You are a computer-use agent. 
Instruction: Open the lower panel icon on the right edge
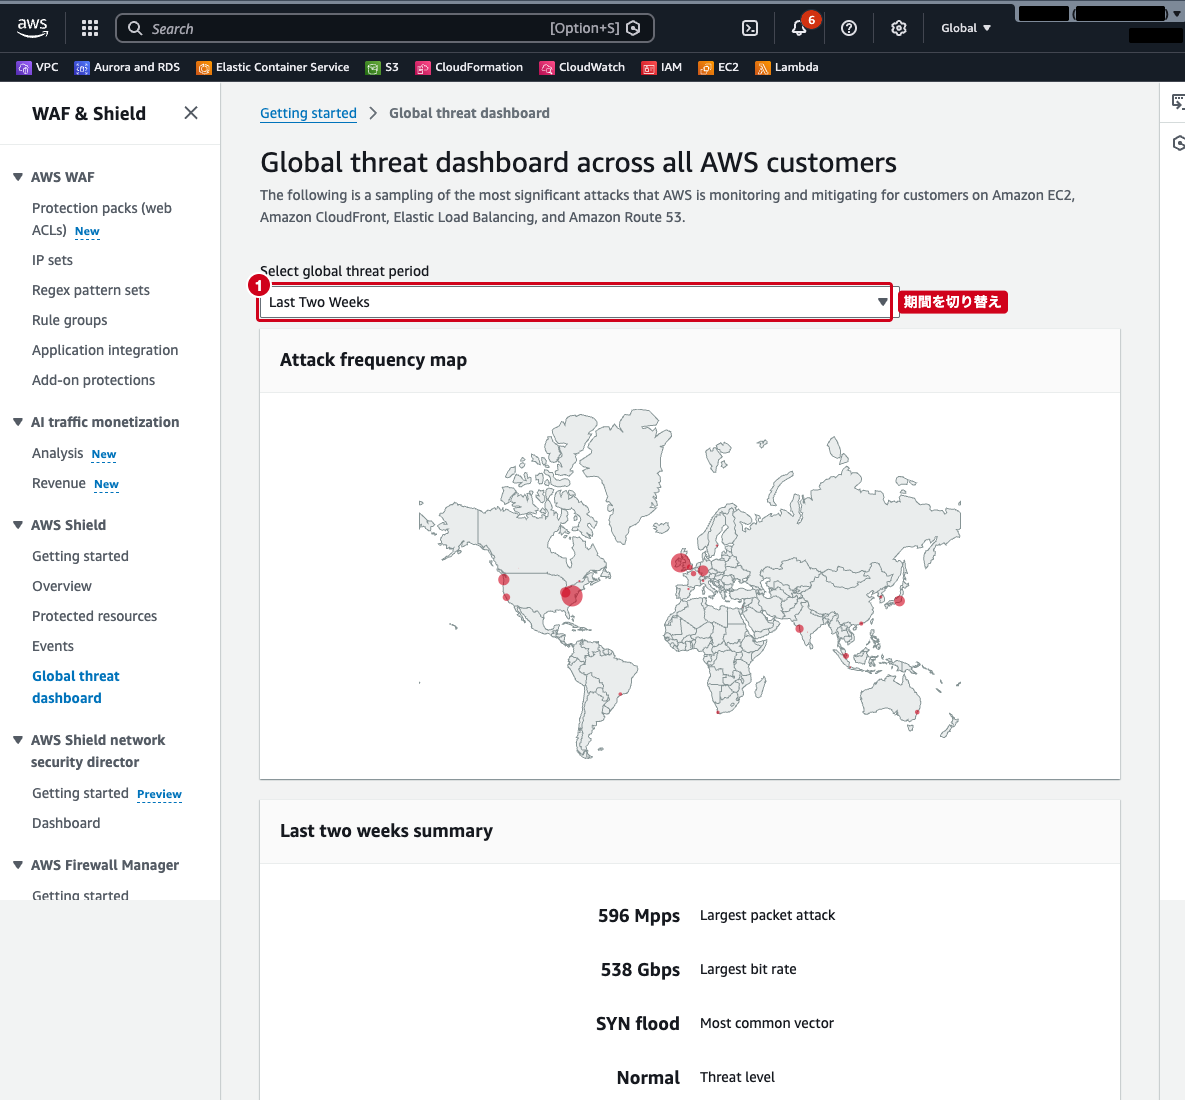point(1177,143)
